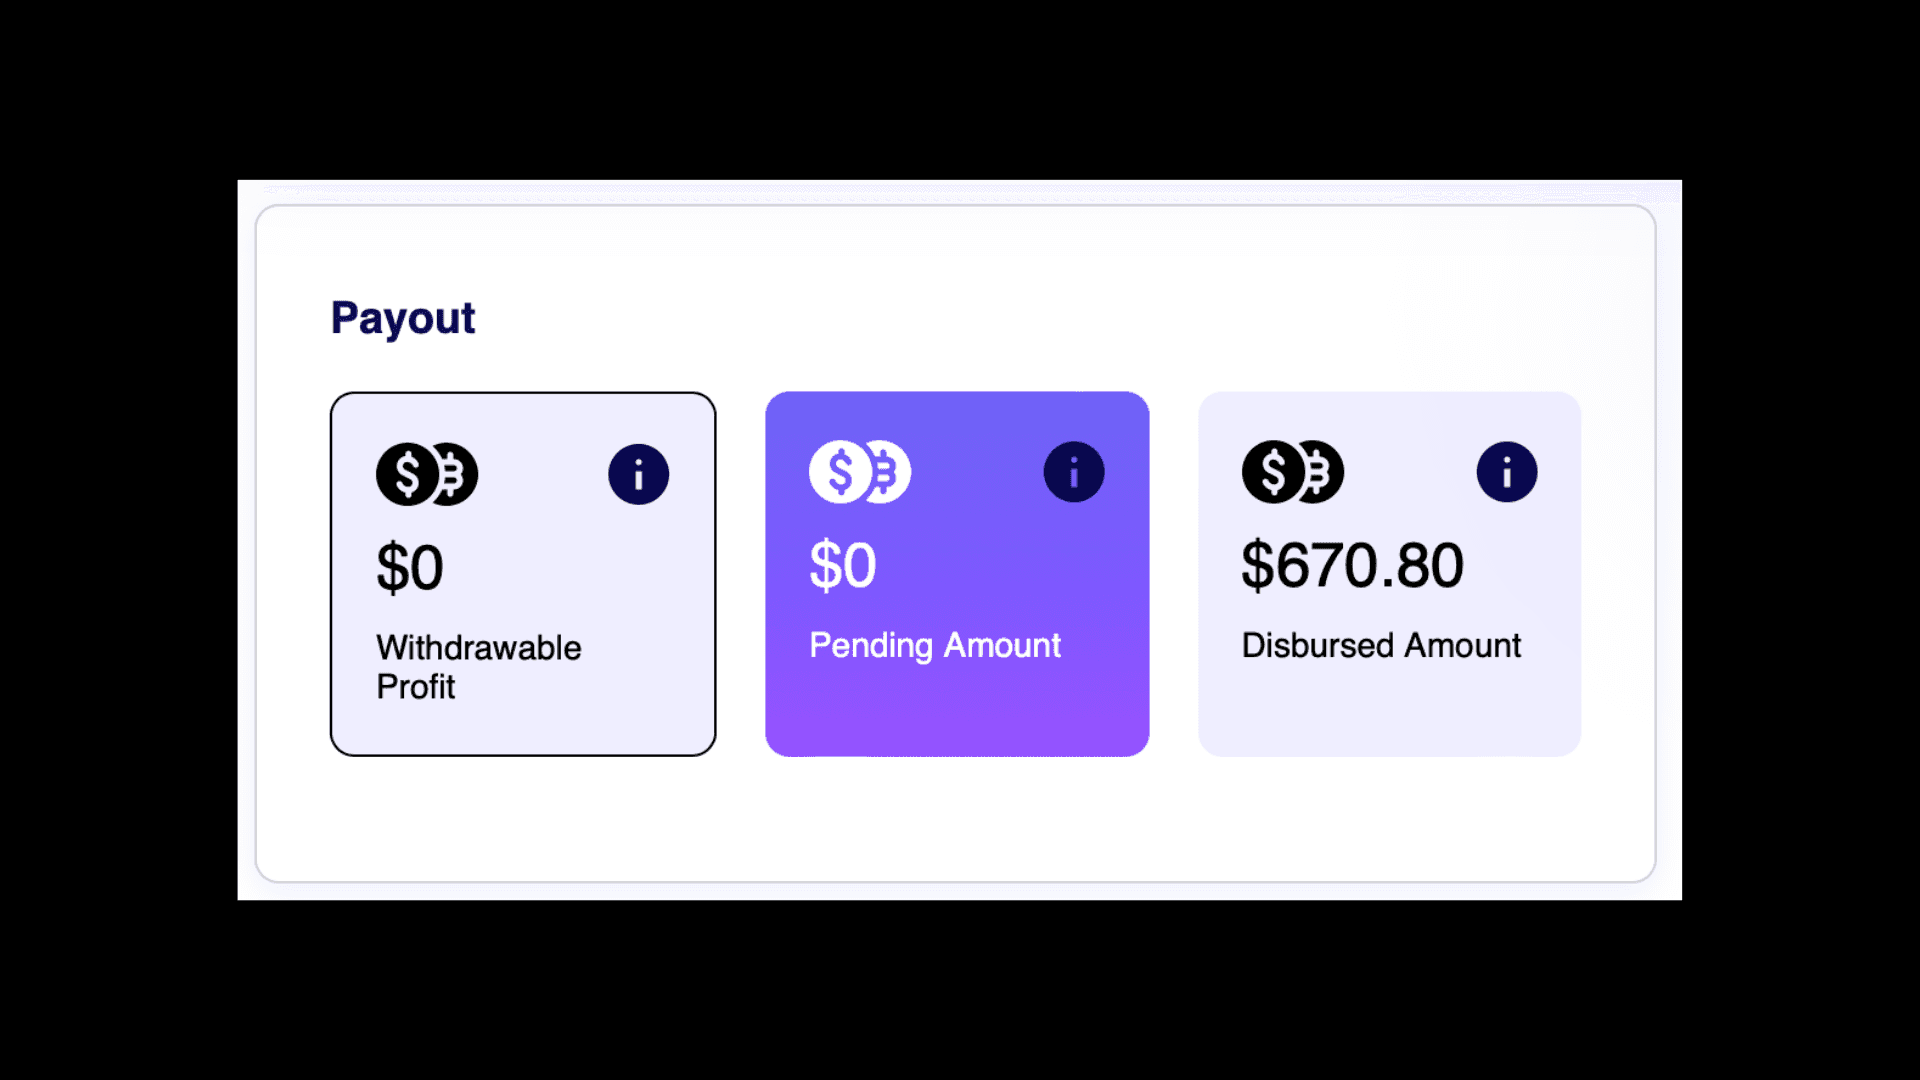The width and height of the screenshot is (1920, 1080).
Task: Click the dollar coin in Disbursed Amount icon
Action: [x=1273, y=472]
